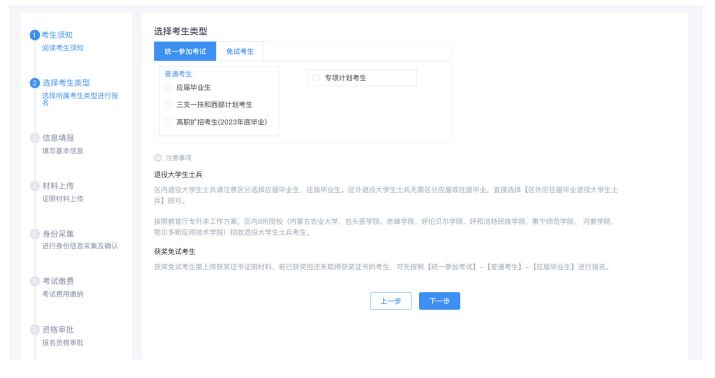Image resolution: width=715 pixels, height=378 pixels.
Task: Switch to the 免试考生 tab
Action: point(240,52)
